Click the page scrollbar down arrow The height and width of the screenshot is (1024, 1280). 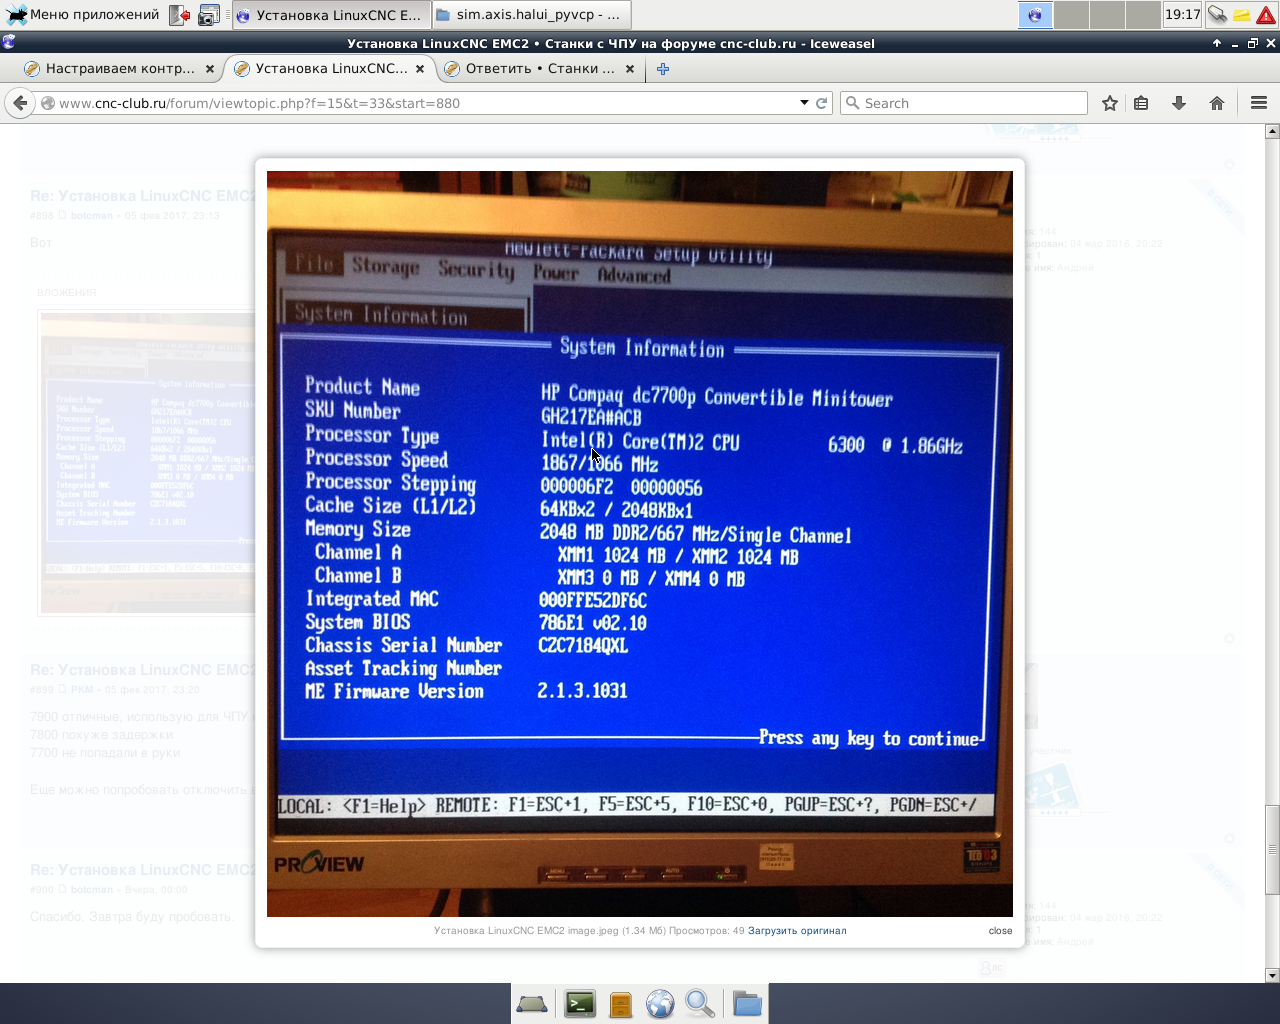point(1272,975)
